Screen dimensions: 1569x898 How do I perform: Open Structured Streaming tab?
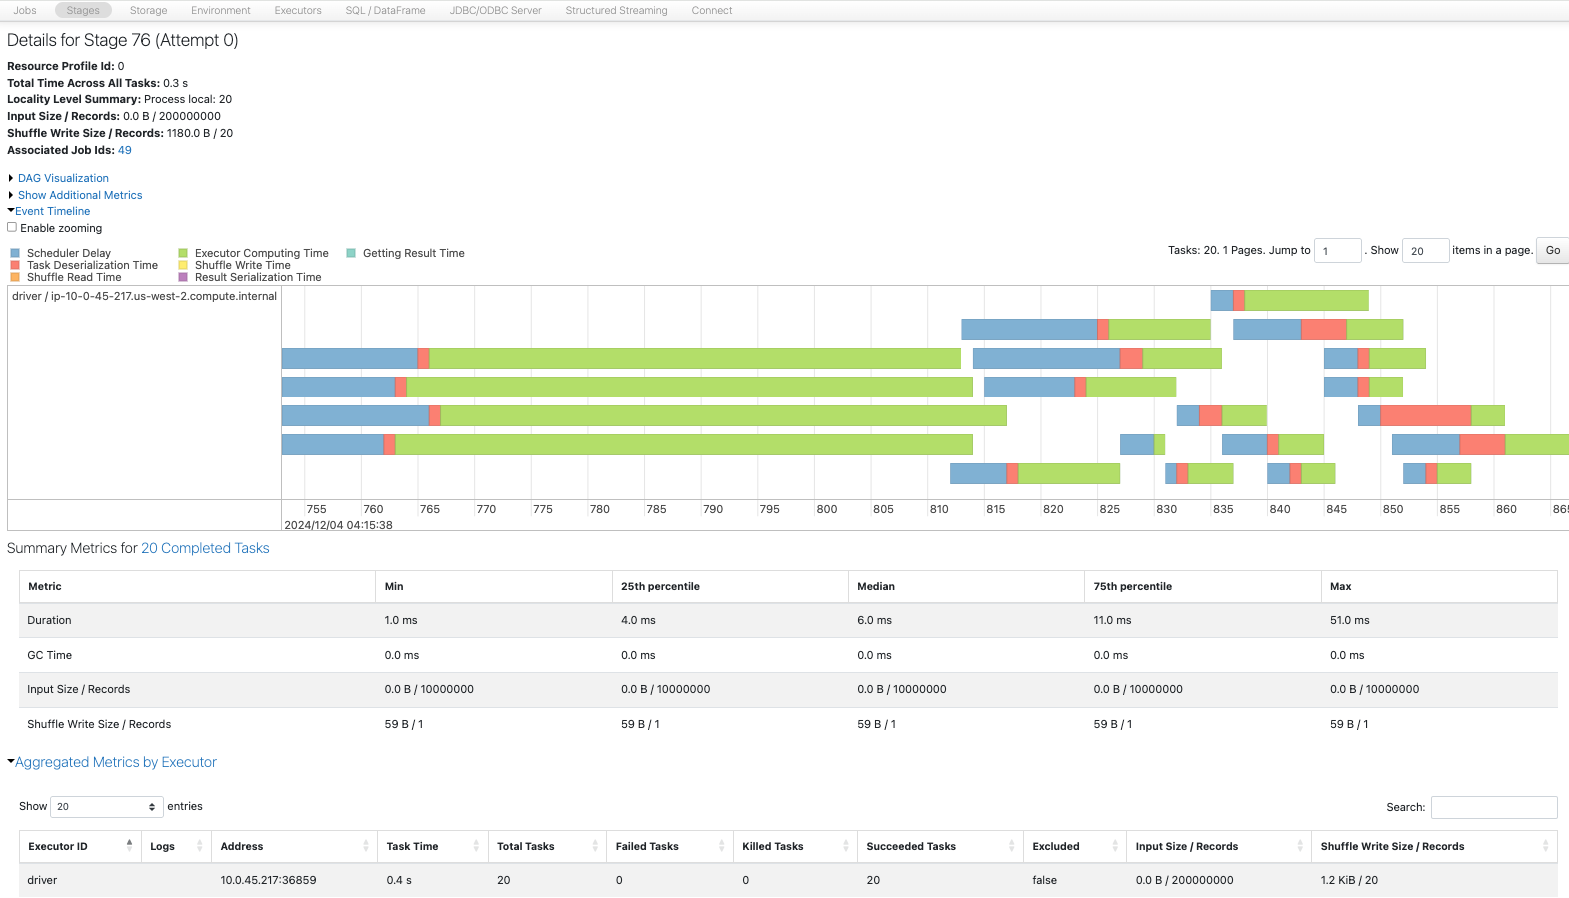[616, 10]
